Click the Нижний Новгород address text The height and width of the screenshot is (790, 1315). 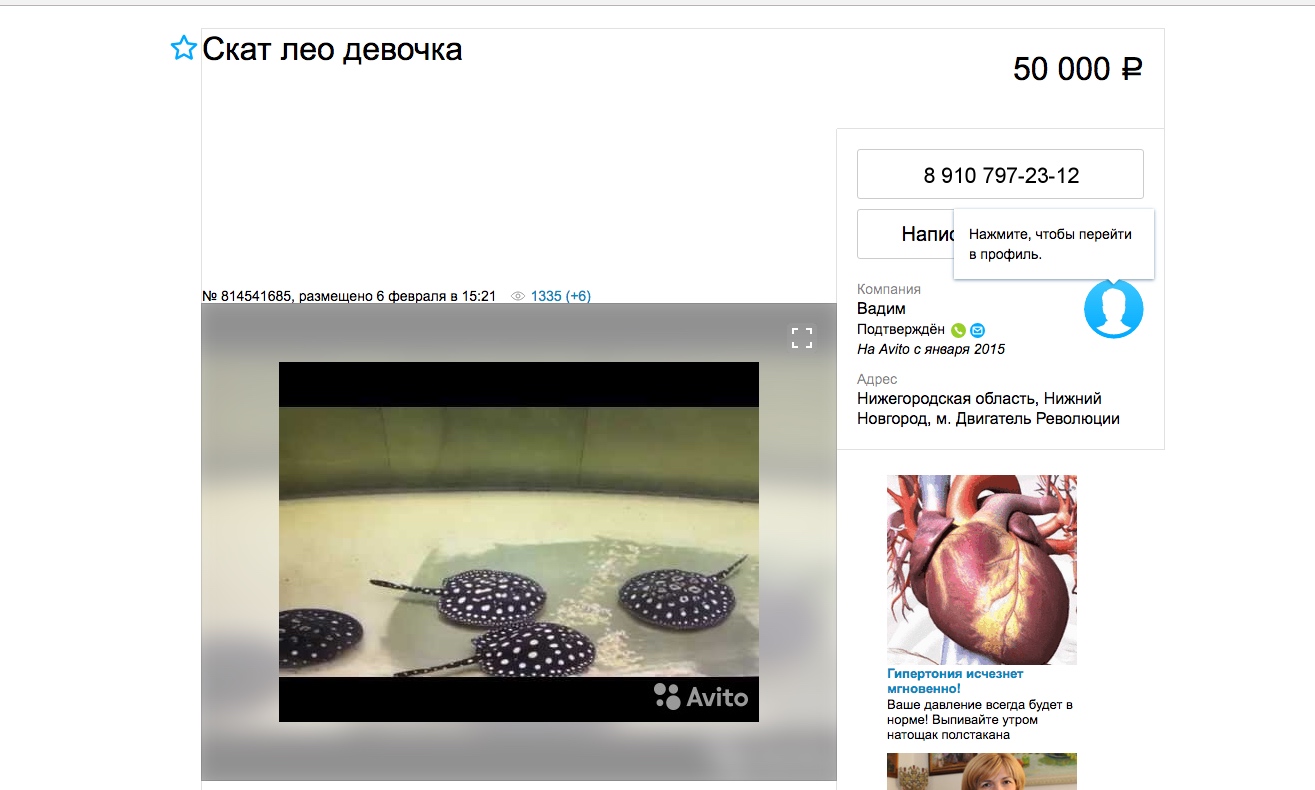(x=987, y=409)
